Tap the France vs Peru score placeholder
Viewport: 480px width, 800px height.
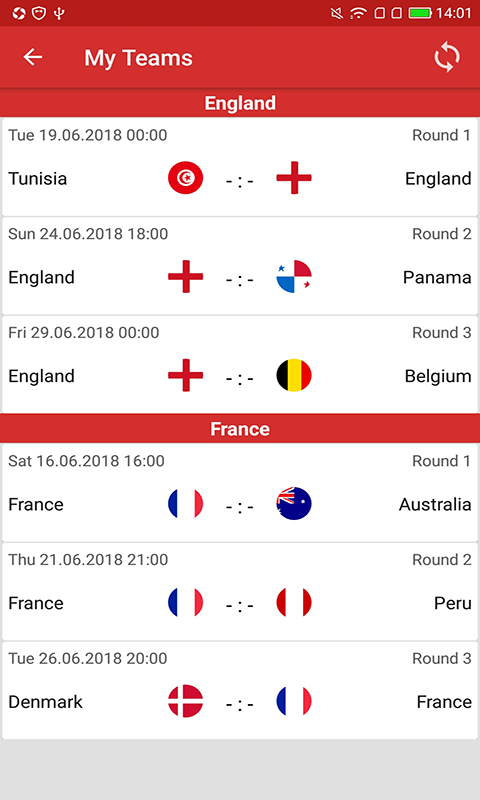coord(240,605)
